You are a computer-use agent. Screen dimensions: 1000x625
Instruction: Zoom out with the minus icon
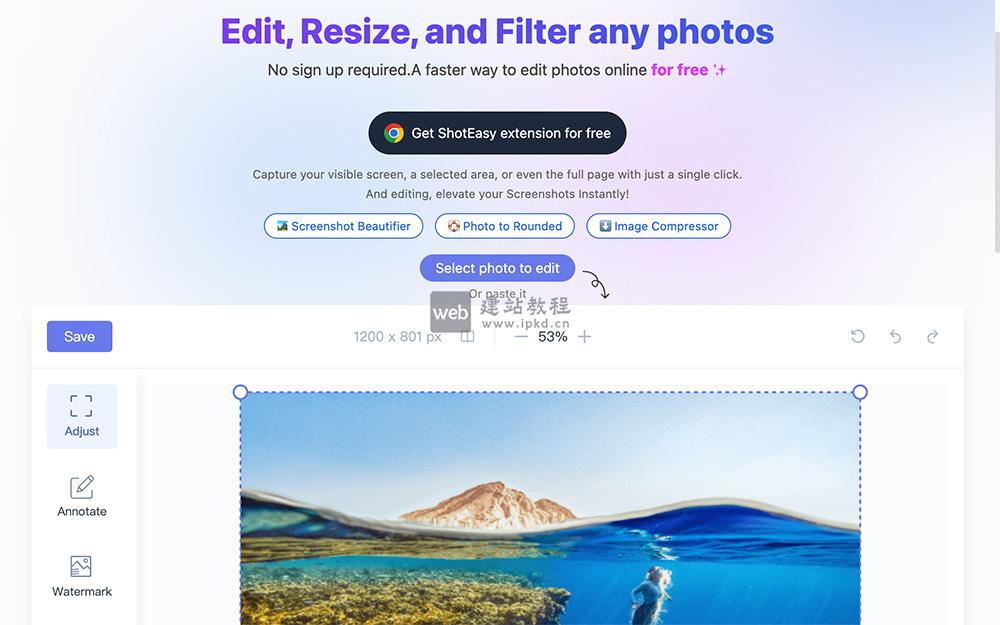[x=521, y=336]
